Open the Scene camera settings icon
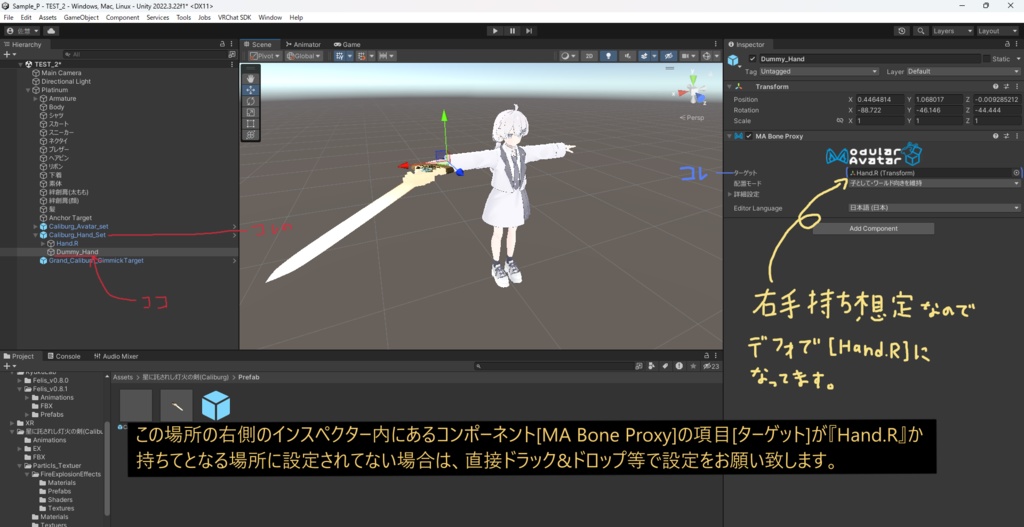Screen dimensions: 1024x527 (x=687, y=56)
